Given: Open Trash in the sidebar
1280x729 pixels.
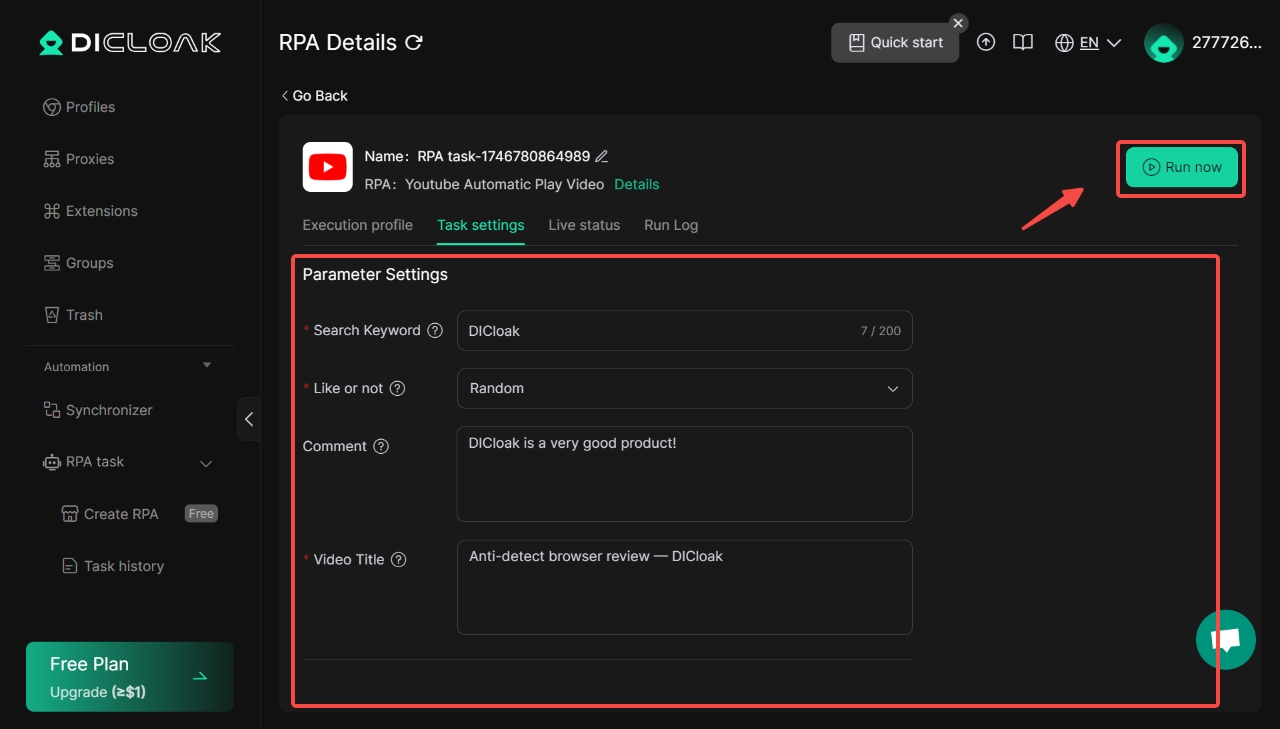Looking at the screenshot, I should pyautogui.click(x=73, y=315).
